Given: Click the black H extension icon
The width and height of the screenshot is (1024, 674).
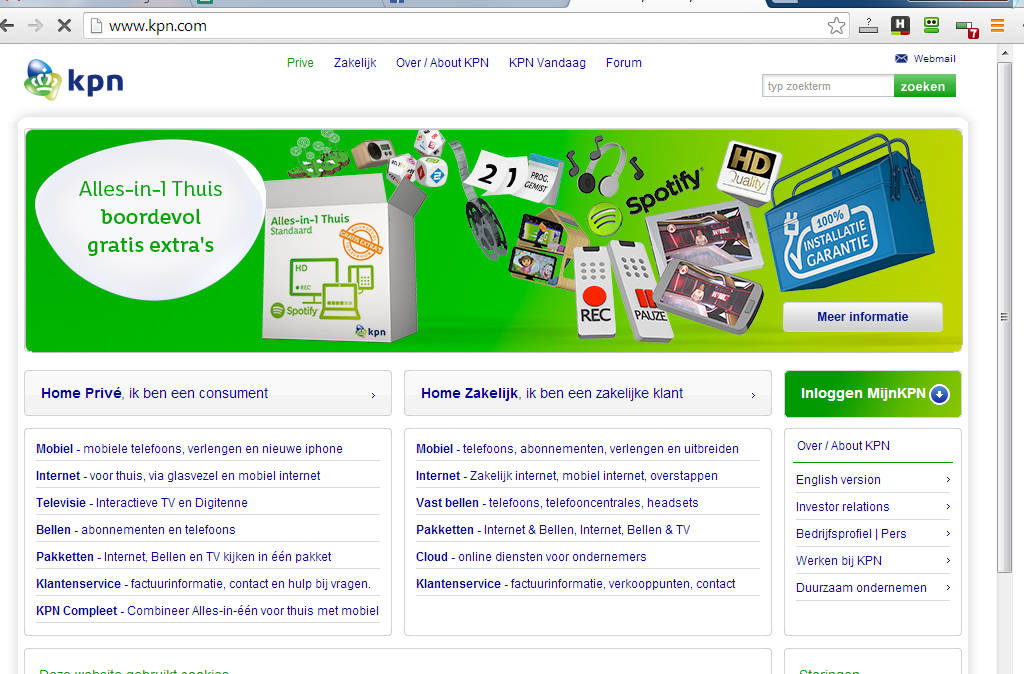Looking at the screenshot, I should coord(900,26).
